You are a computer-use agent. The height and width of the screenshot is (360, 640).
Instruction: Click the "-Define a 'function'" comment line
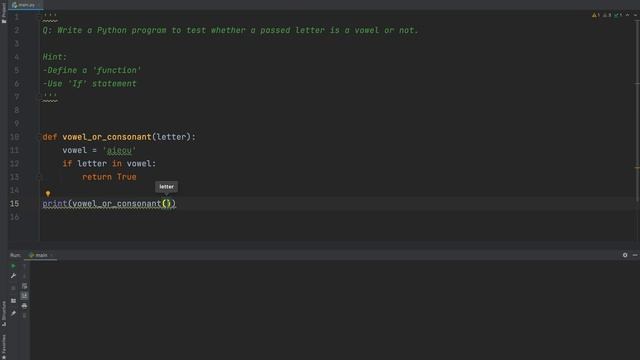point(92,71)
